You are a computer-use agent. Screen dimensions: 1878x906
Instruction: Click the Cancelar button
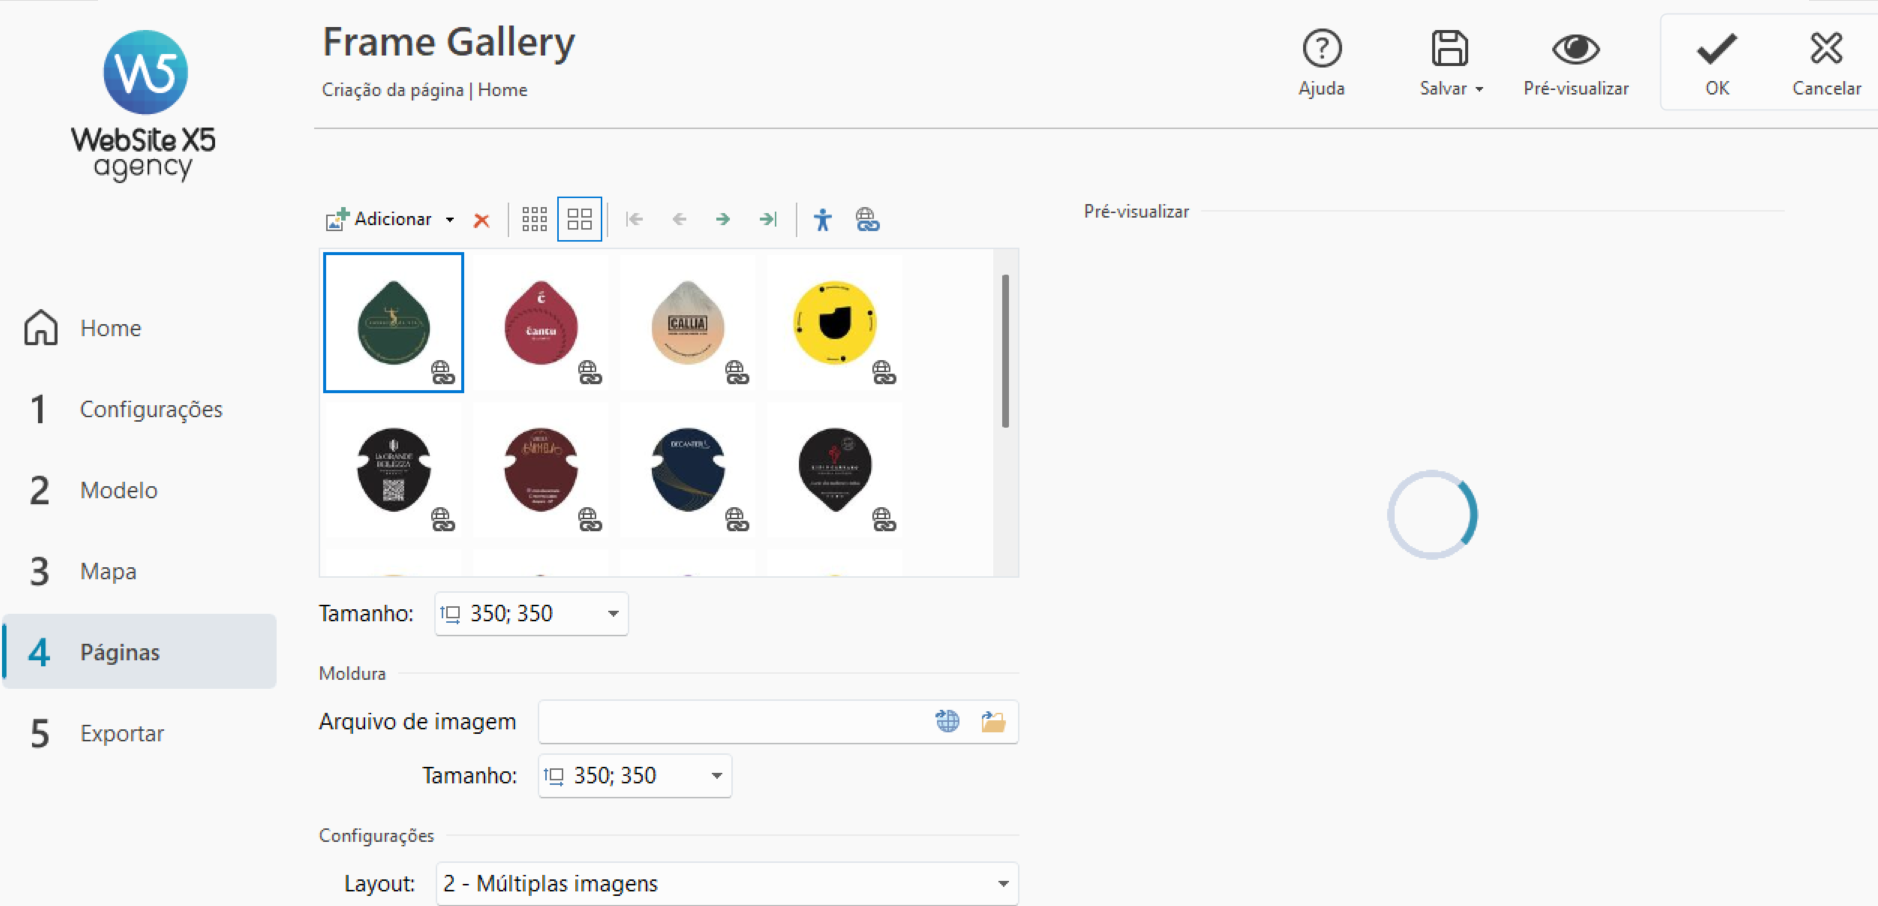[1826, 63]
